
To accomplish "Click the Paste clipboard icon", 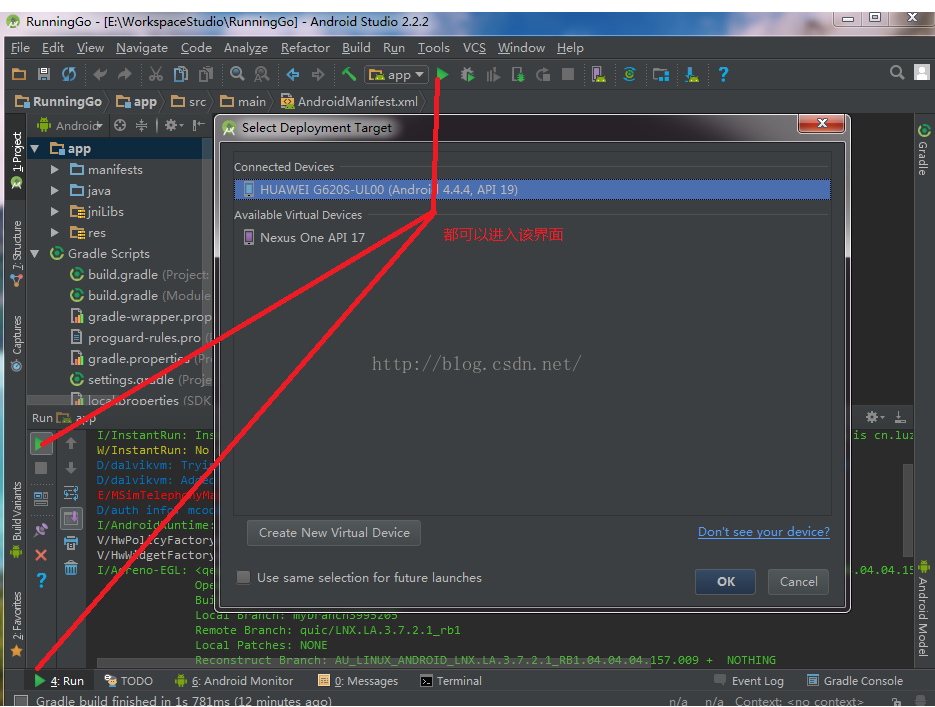I will coord(206,75).
